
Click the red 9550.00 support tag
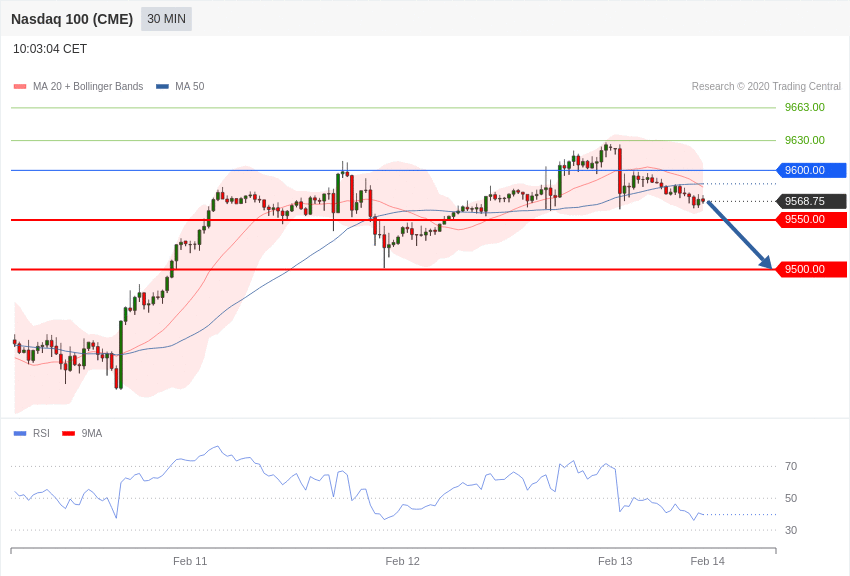(812, 219)
